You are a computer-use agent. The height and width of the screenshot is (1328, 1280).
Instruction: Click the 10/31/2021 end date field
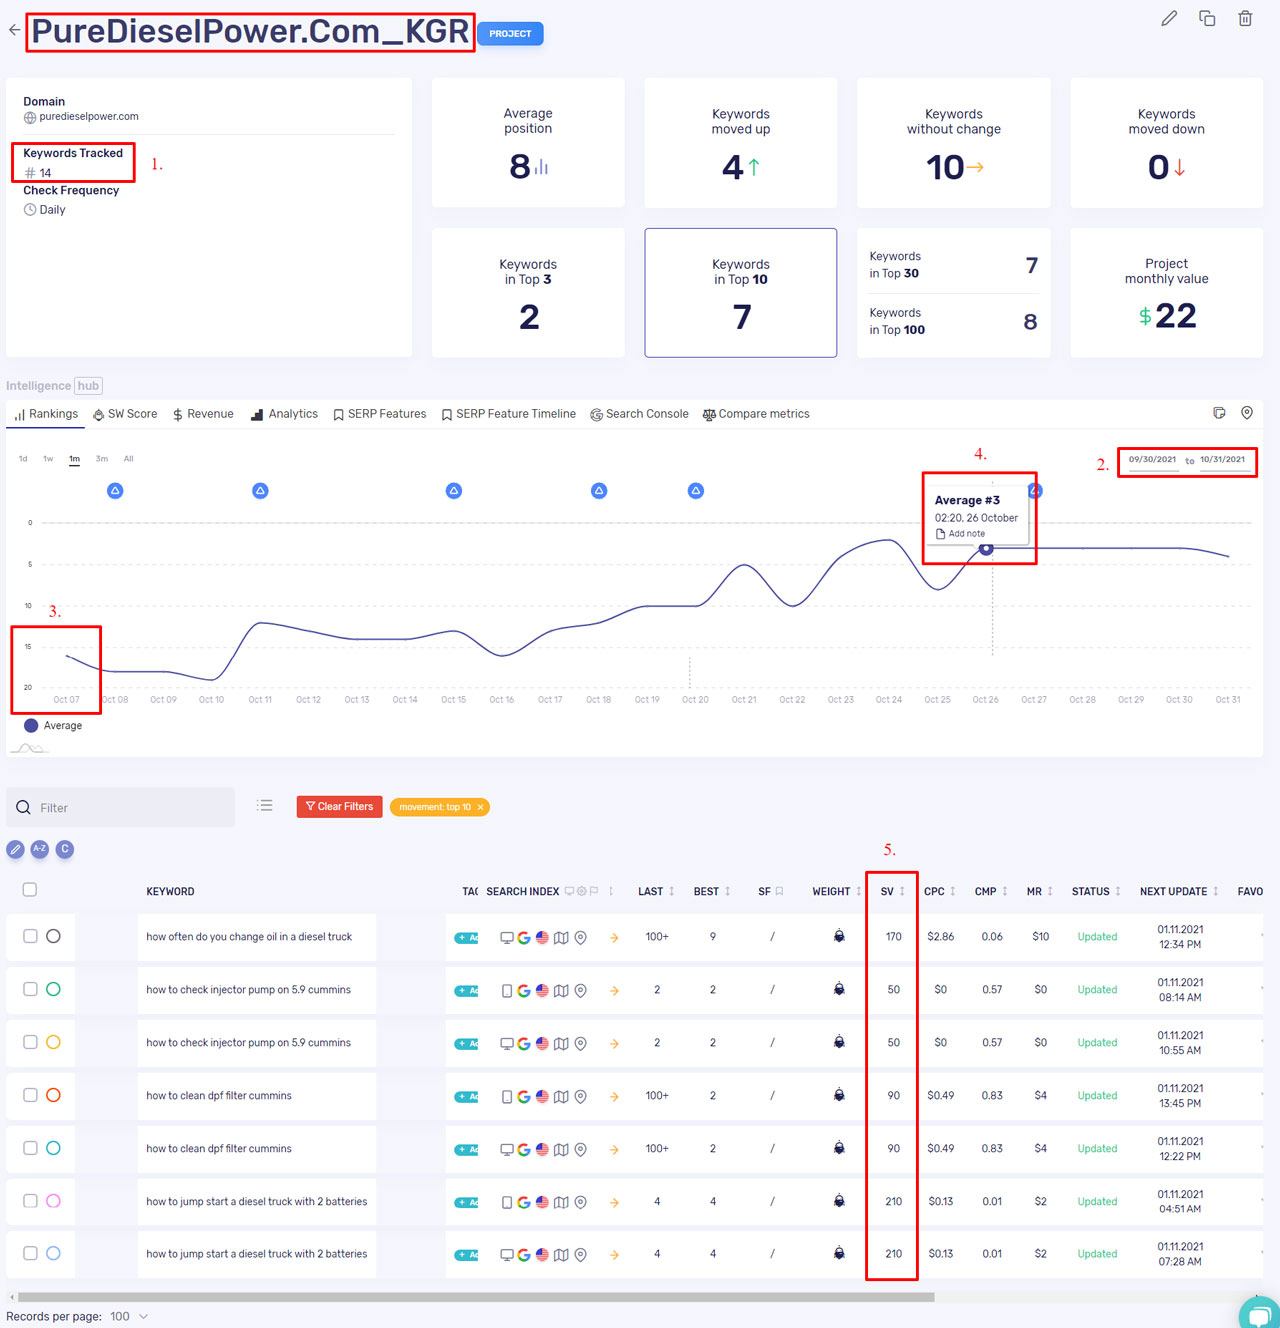(x=1222, y=460)
